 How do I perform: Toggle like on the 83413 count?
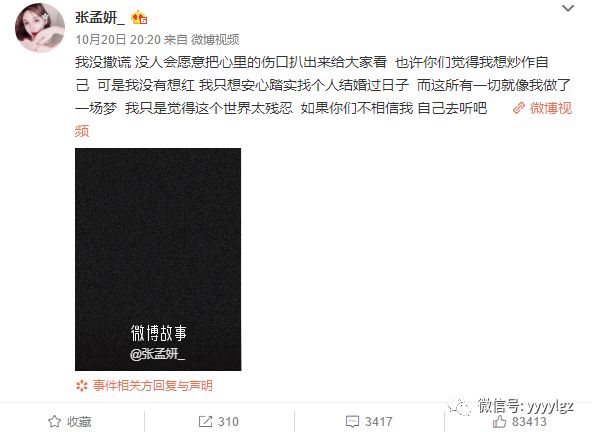pyautogui.click(x=520, y=421)
